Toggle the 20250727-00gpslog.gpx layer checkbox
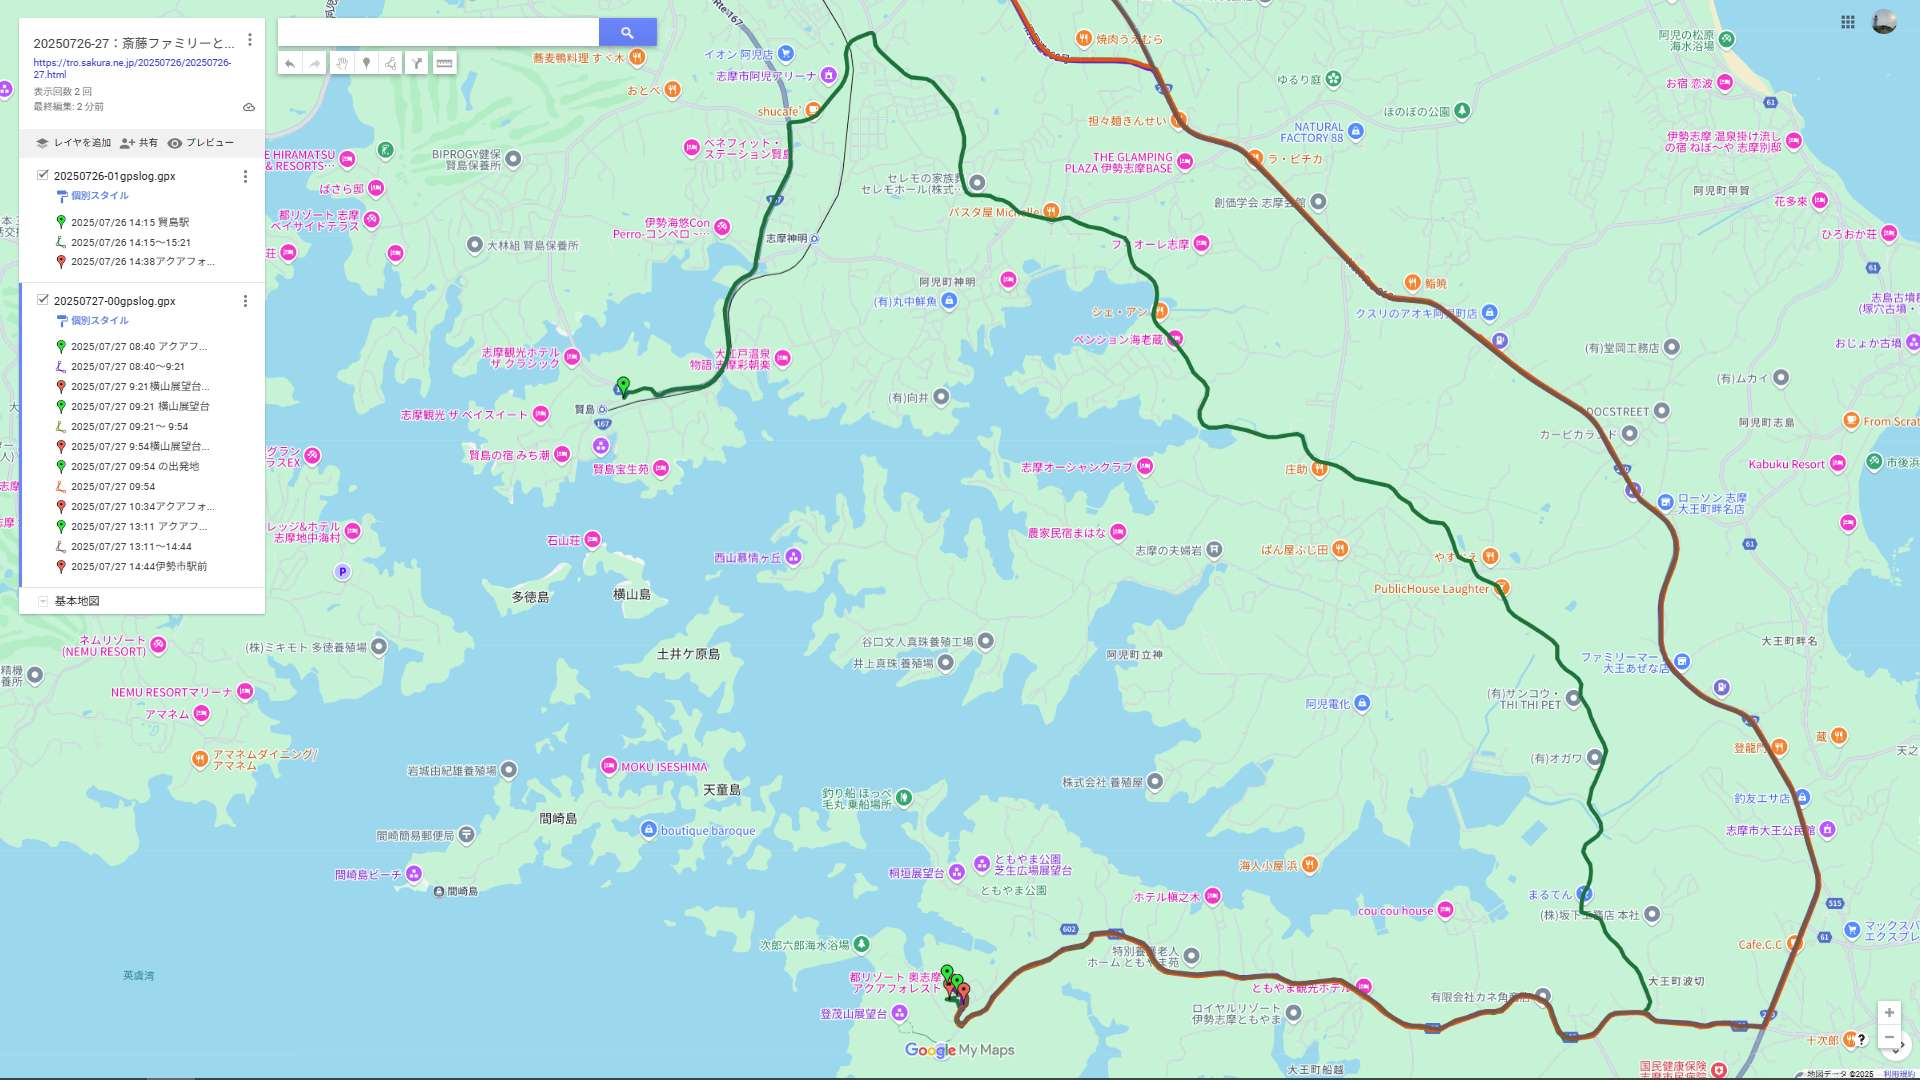1920x1080 pixels. coord(43,300)
